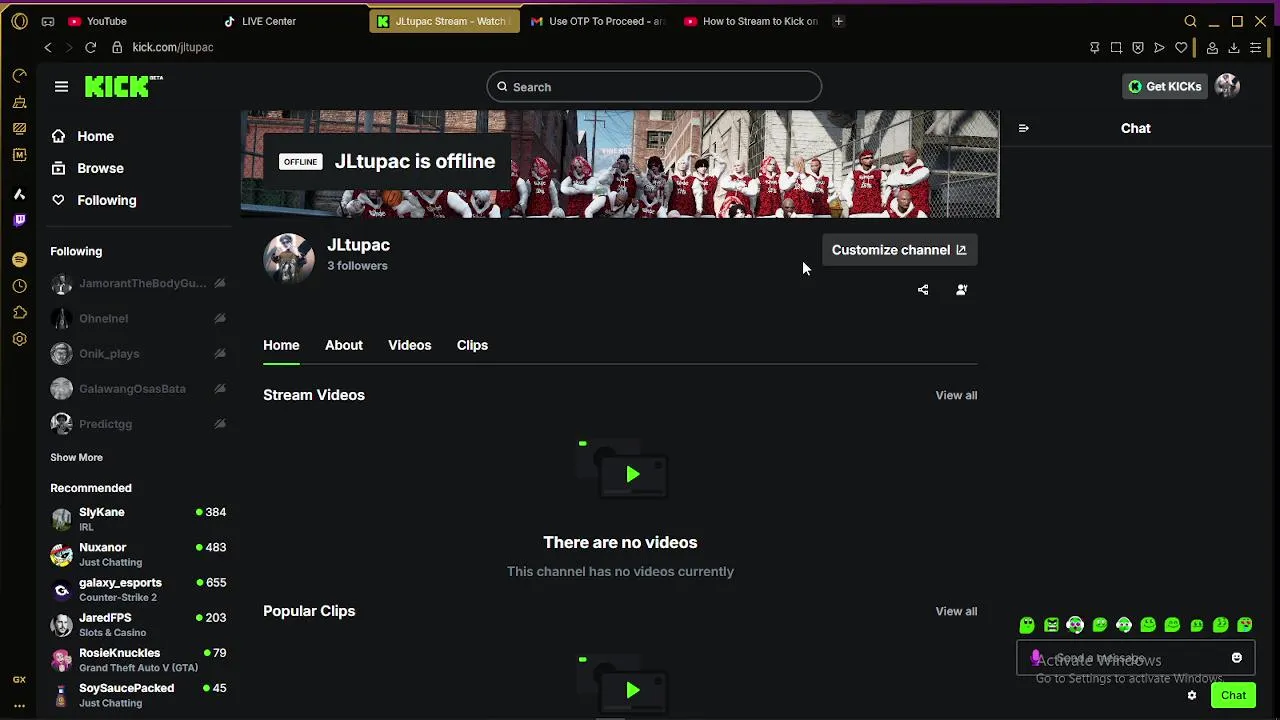This screenshot has width=1280, height=720.
Task: Switch to the About tab
Action: pos(343,345)
